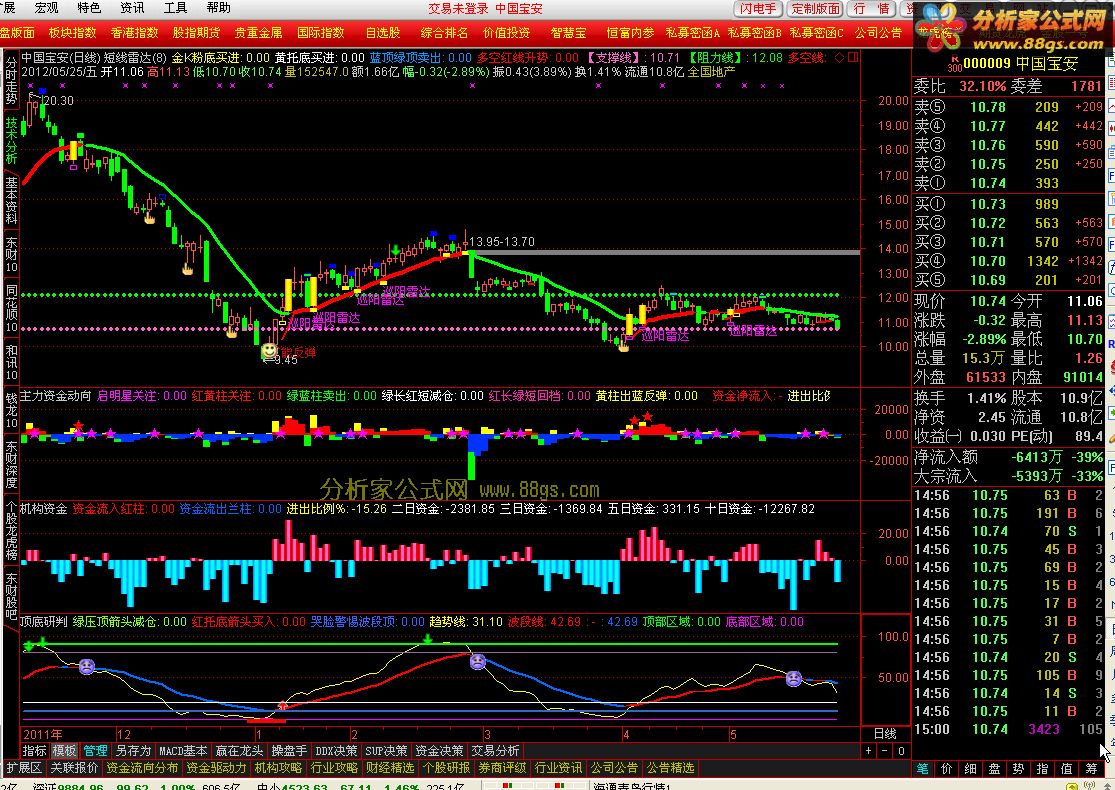1115x790 pixels.
Task: Open the 智慧宝 toolbar item
Action: 568,33
